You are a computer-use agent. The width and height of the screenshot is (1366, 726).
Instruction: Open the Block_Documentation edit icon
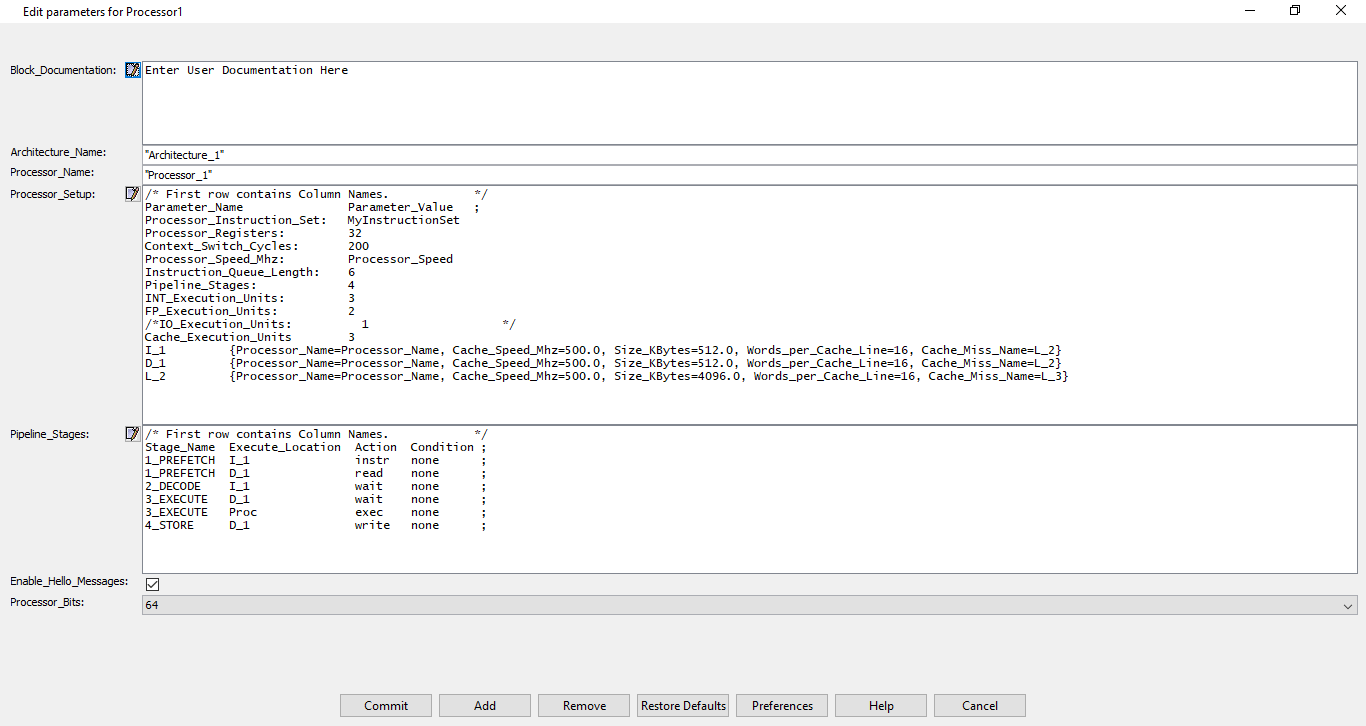[133, 70]
